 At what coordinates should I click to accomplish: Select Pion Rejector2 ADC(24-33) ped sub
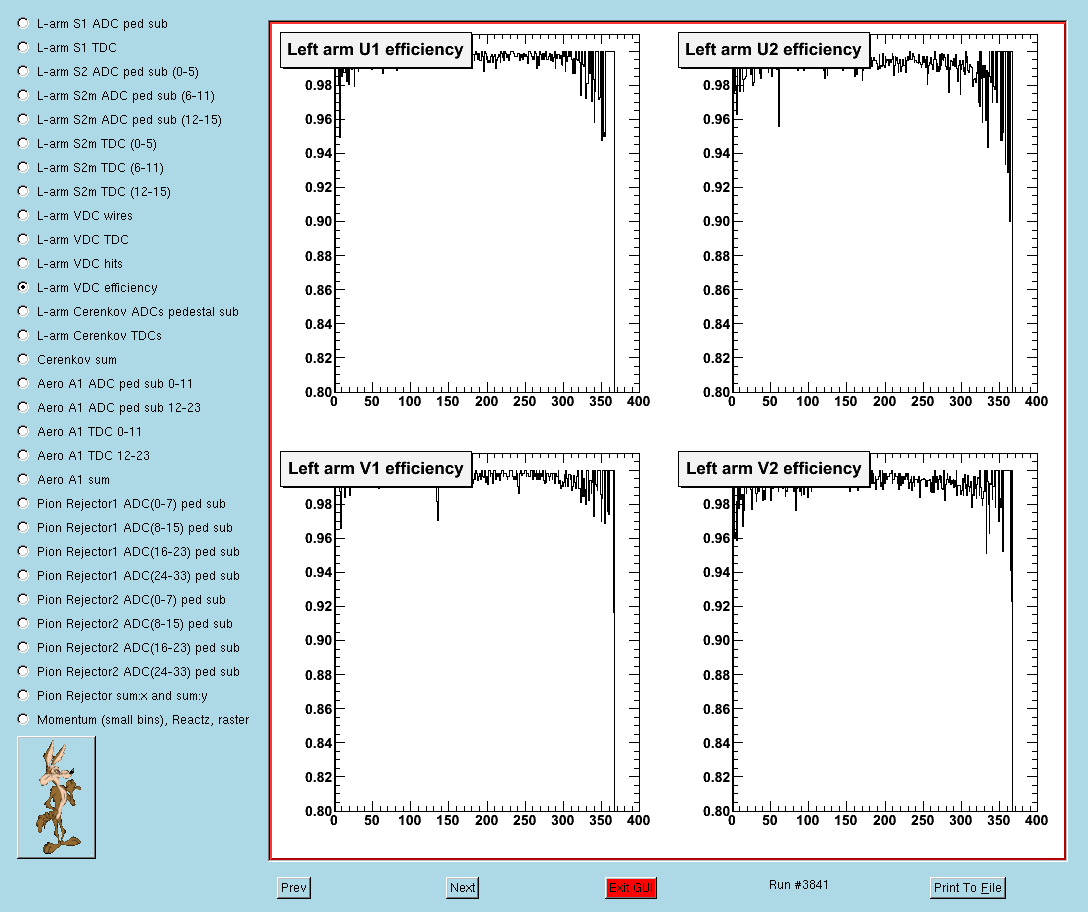point(23,671)
